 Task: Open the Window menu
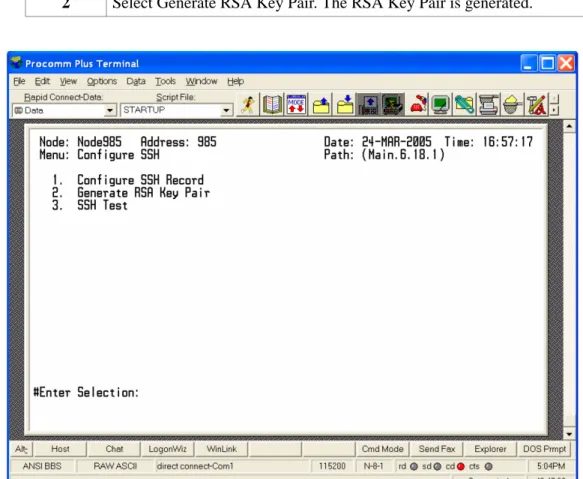(x=202, y=81)
